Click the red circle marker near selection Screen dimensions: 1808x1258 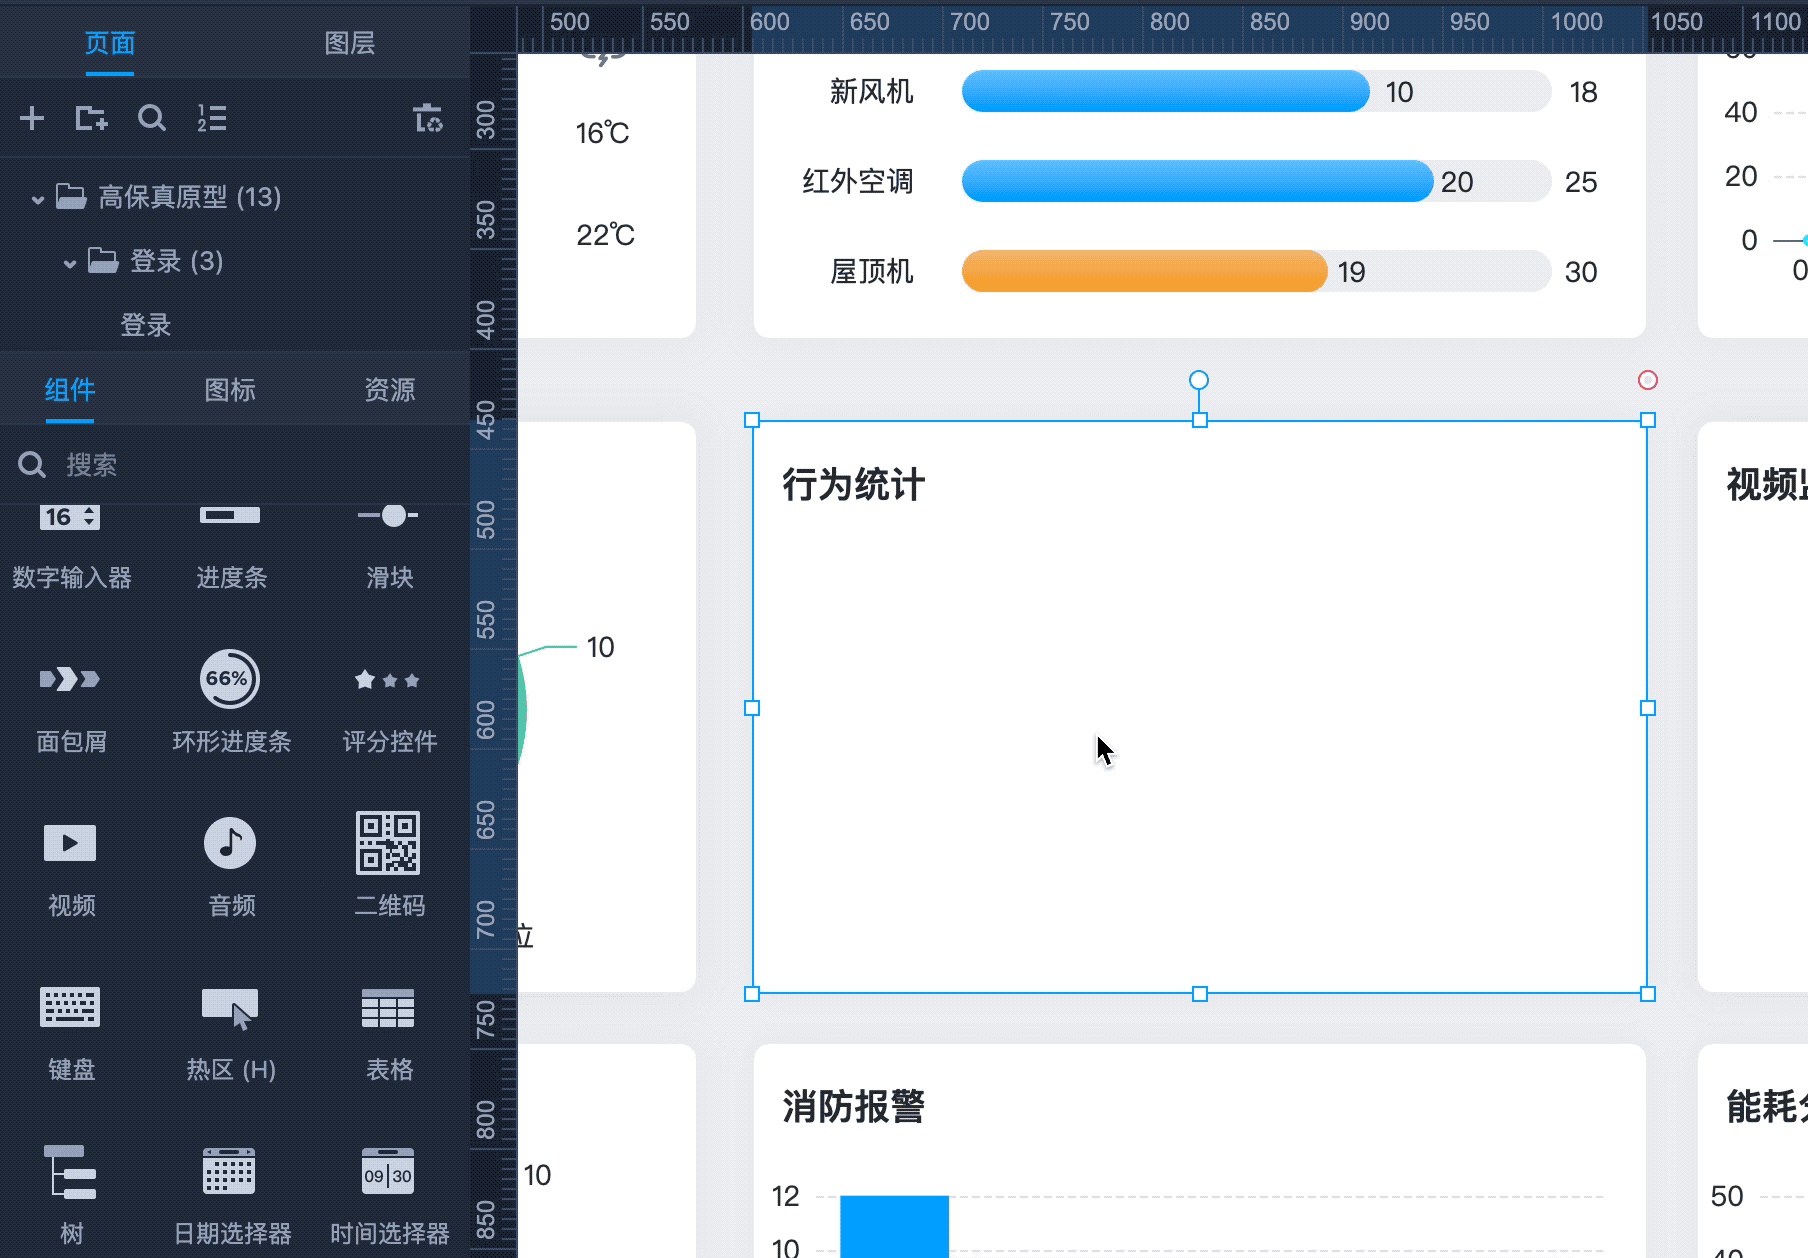tap(1648, 380)
